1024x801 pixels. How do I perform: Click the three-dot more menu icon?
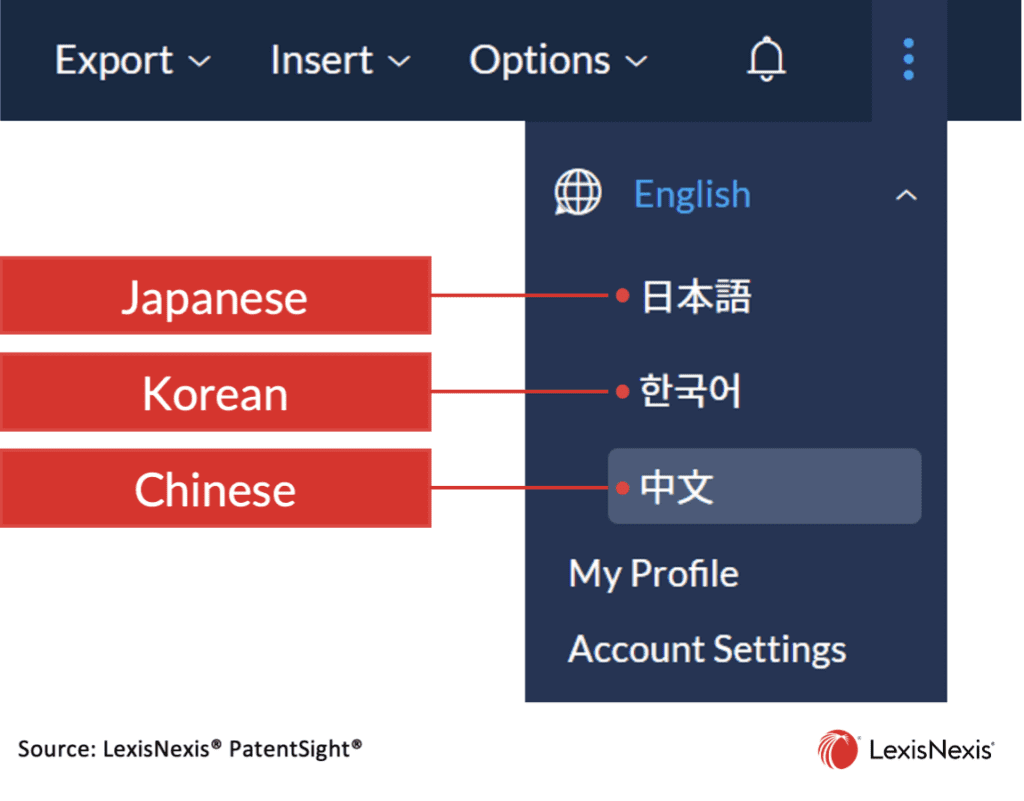(x=908, y=59)
